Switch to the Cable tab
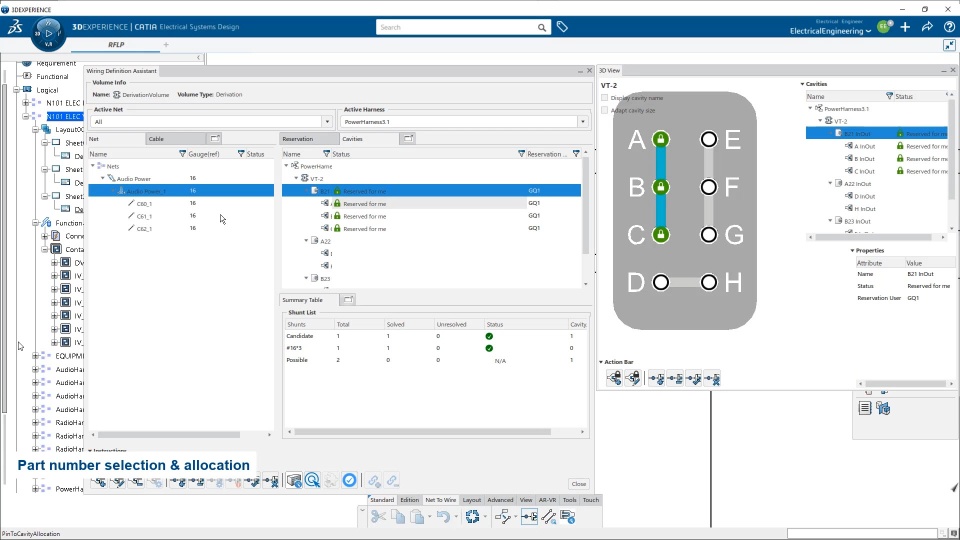The height and width of the screenshot is (540, 960). click(176, 139)
